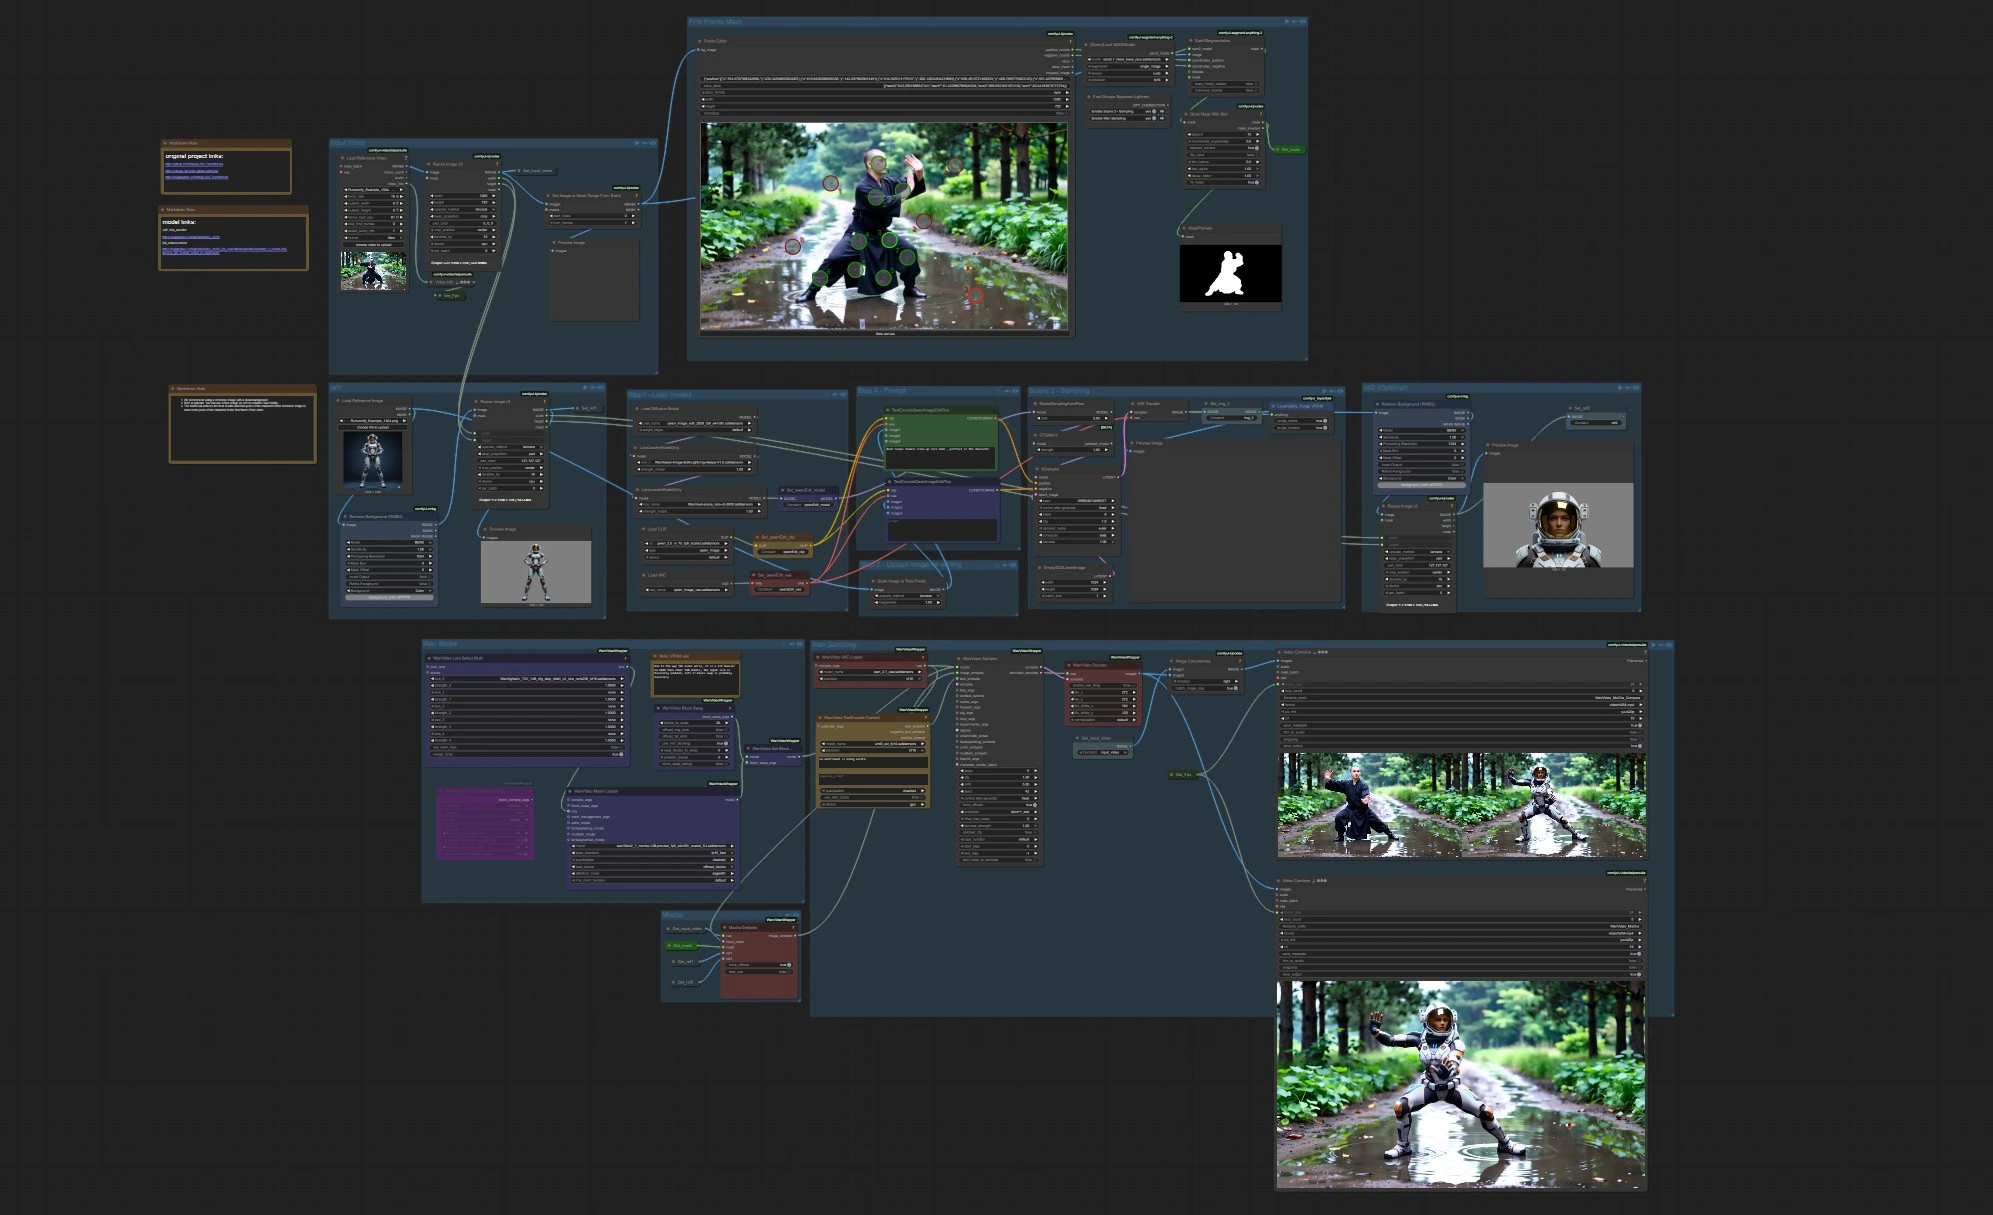Click the play icon on Scene 2 - Sampling group header
1993x1215 pixels.
(x=1324, y=391)
